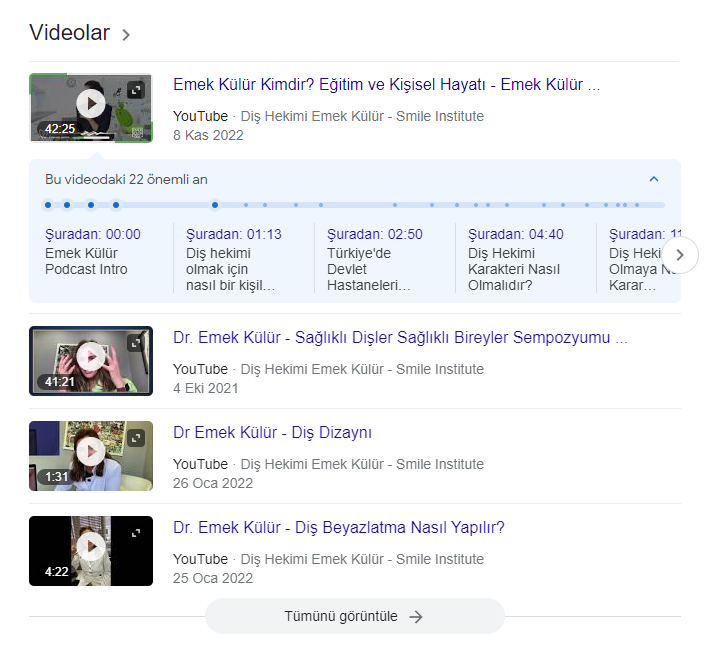712x650 pixels.
Task: Jump to key moment Şuradan: 04:40
Action: tap(515, 234)
